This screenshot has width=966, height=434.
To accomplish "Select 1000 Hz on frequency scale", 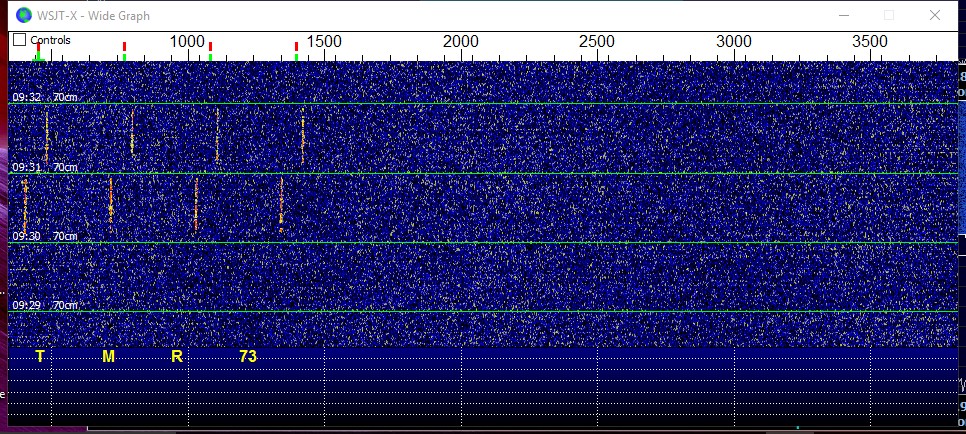I will pyautogui.click(x=187, y=41).
